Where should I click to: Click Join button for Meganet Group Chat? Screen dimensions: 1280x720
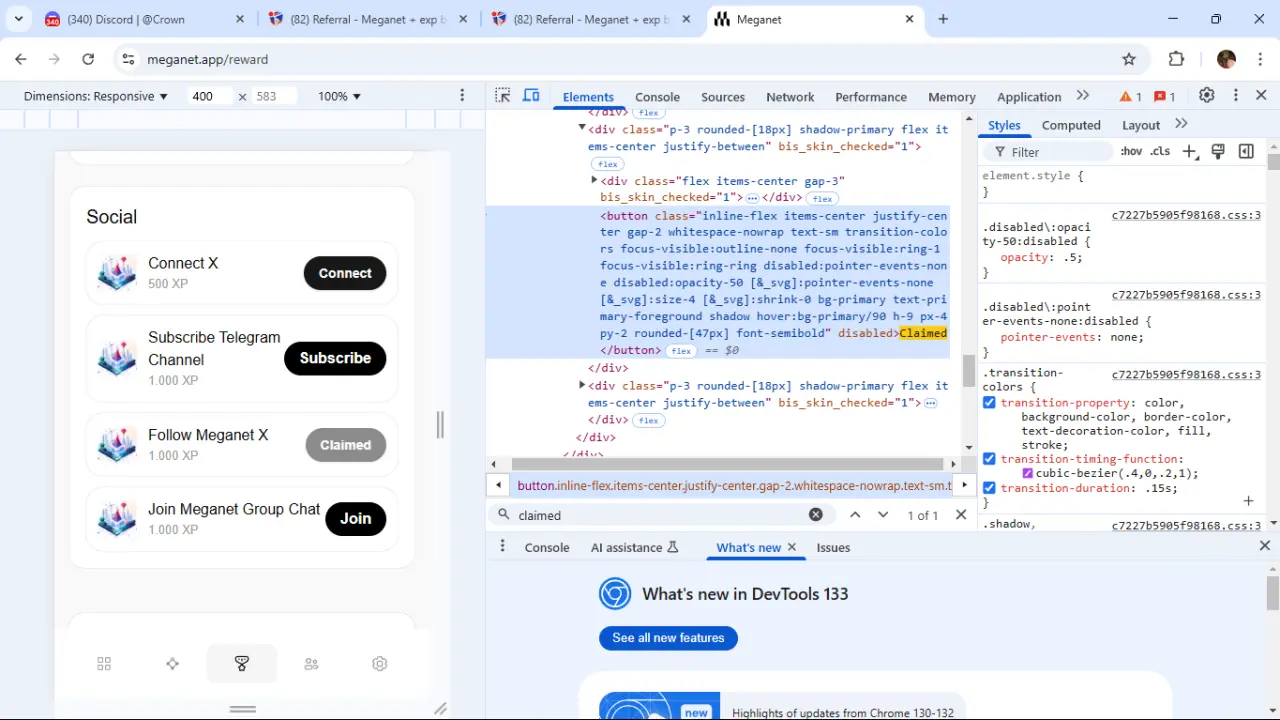click(355, 518)
